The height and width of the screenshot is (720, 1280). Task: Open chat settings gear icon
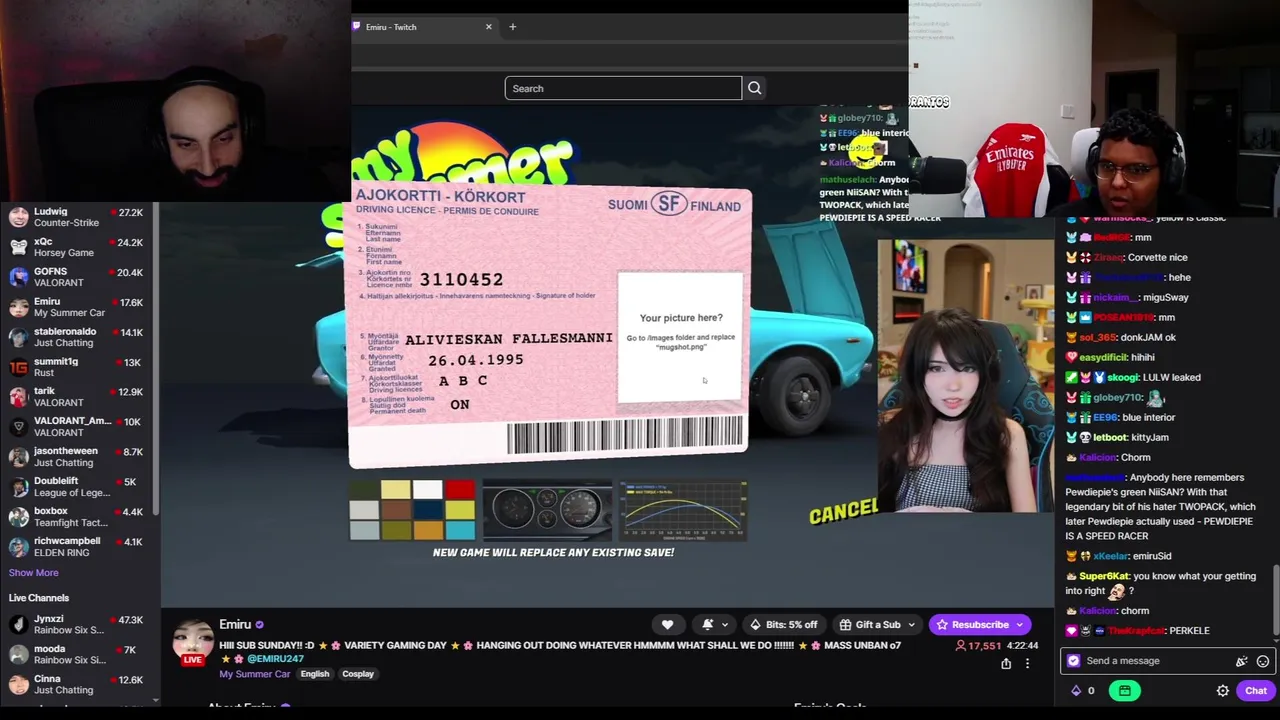pos(1222,690)
